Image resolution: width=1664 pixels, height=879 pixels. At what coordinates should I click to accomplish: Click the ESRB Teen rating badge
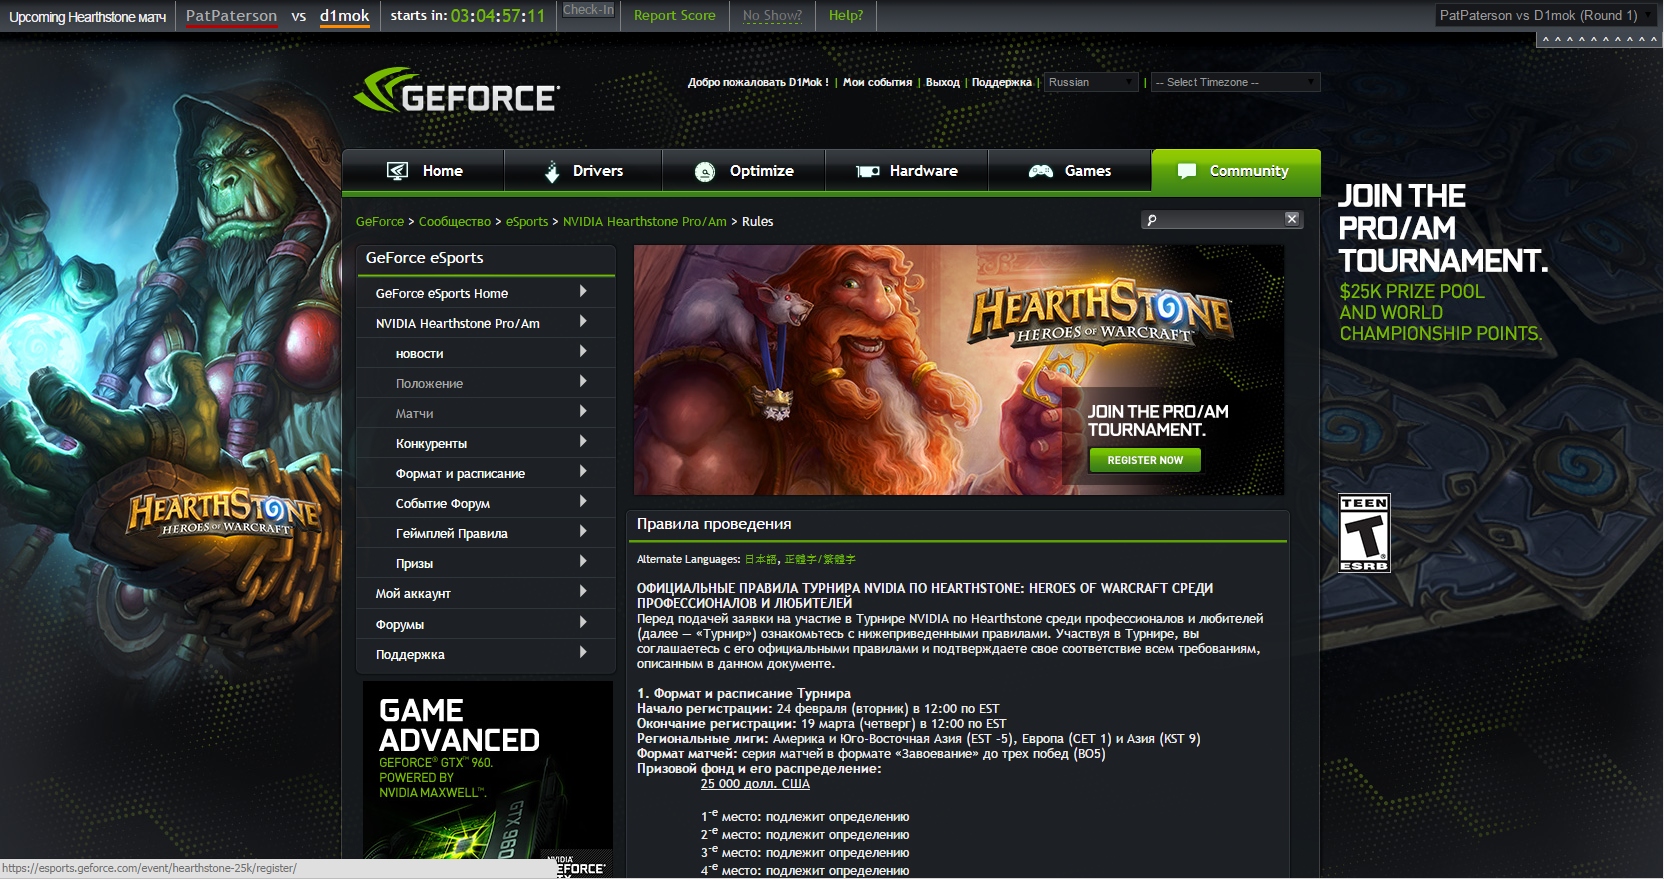pyautogui.click(x=1364, y=533)
